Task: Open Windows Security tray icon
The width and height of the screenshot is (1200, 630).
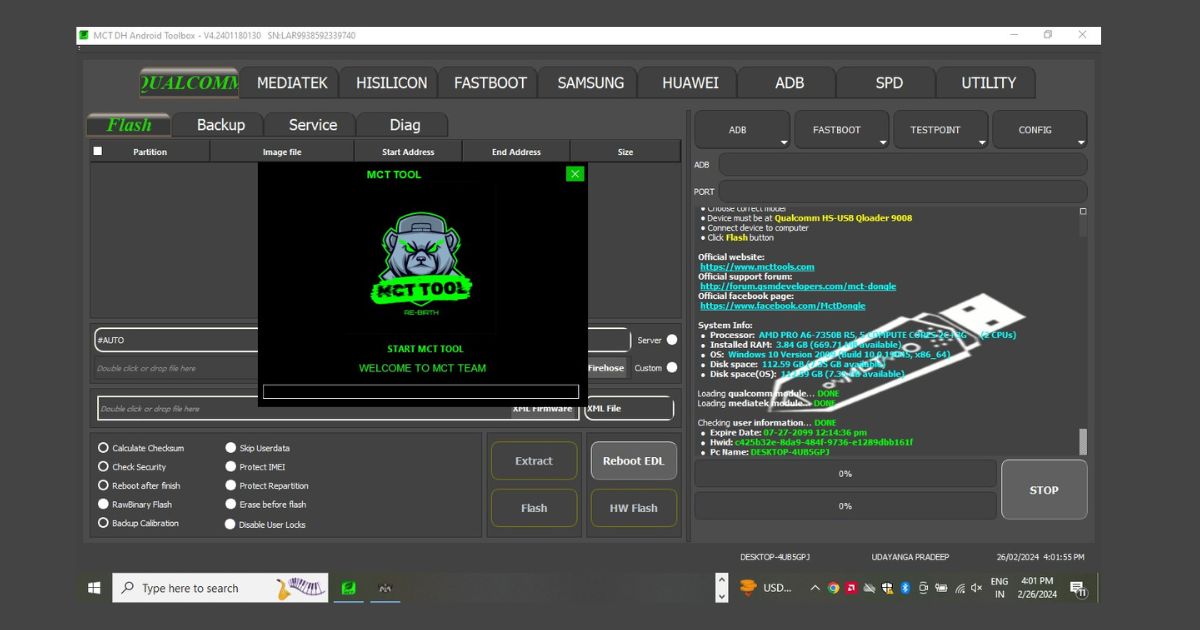Action: [887, 588]
